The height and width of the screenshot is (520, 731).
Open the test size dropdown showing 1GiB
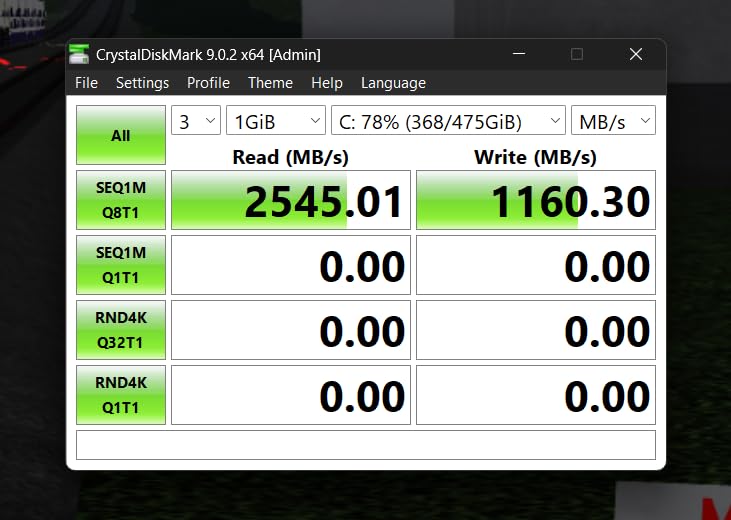(276, 120)
